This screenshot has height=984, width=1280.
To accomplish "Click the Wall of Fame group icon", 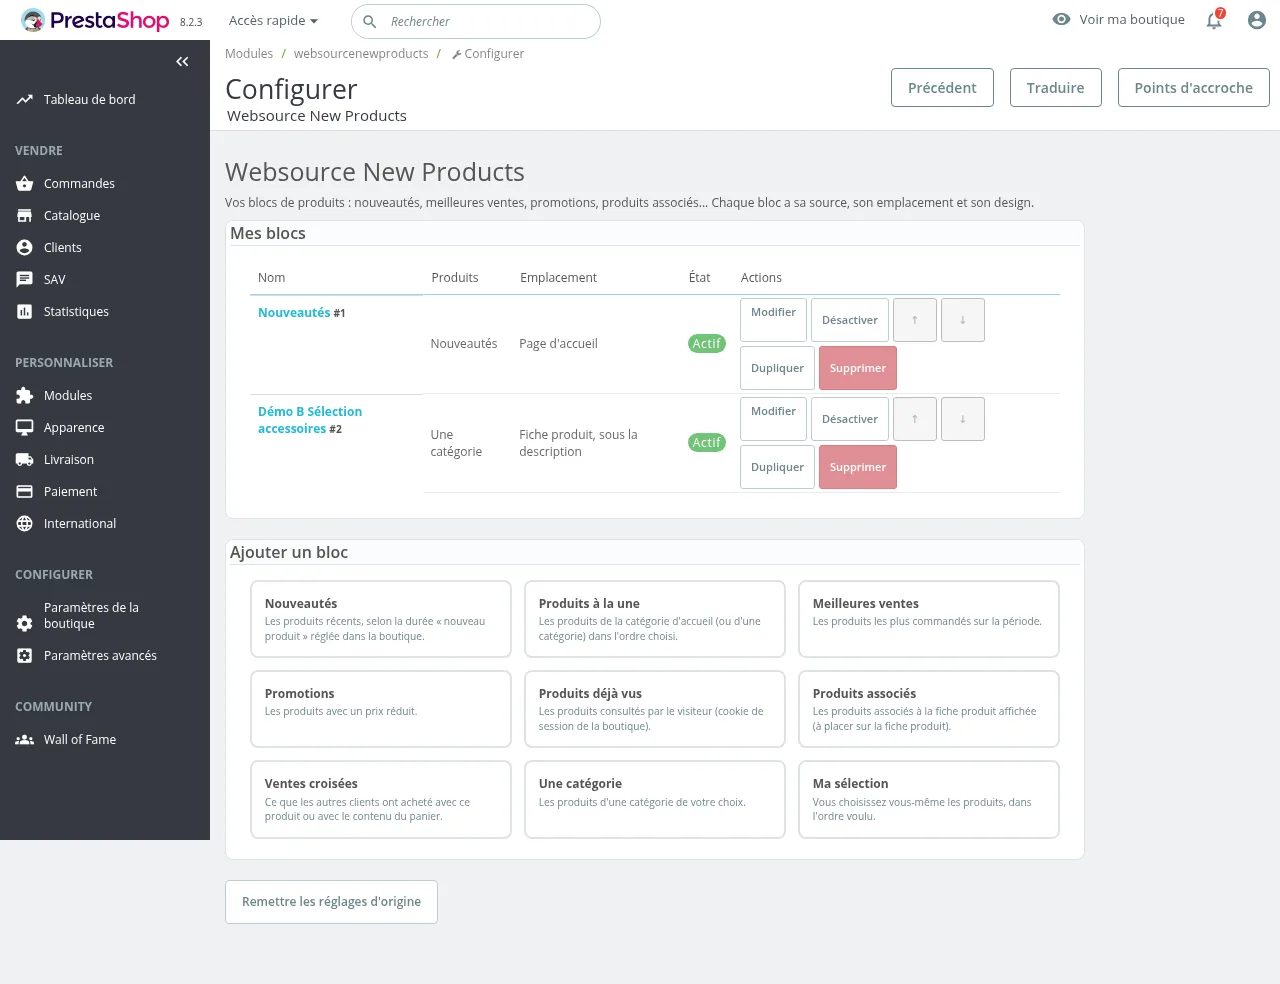I will coord(25,740).
